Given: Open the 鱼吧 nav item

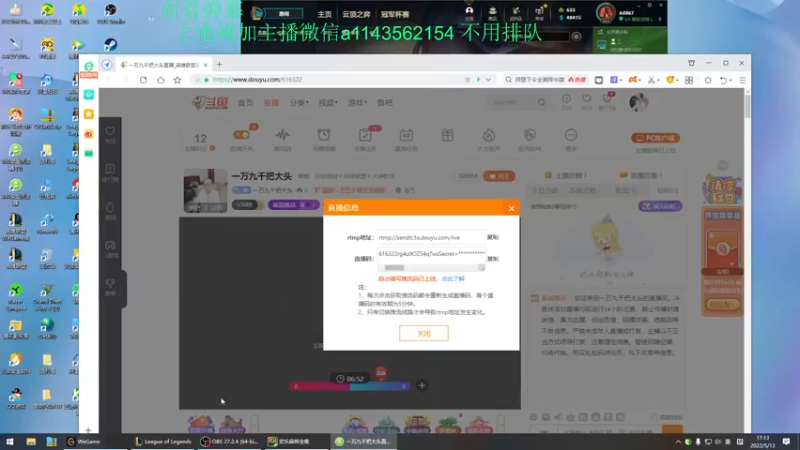Looking at the screenshot, I should [385, 103].
